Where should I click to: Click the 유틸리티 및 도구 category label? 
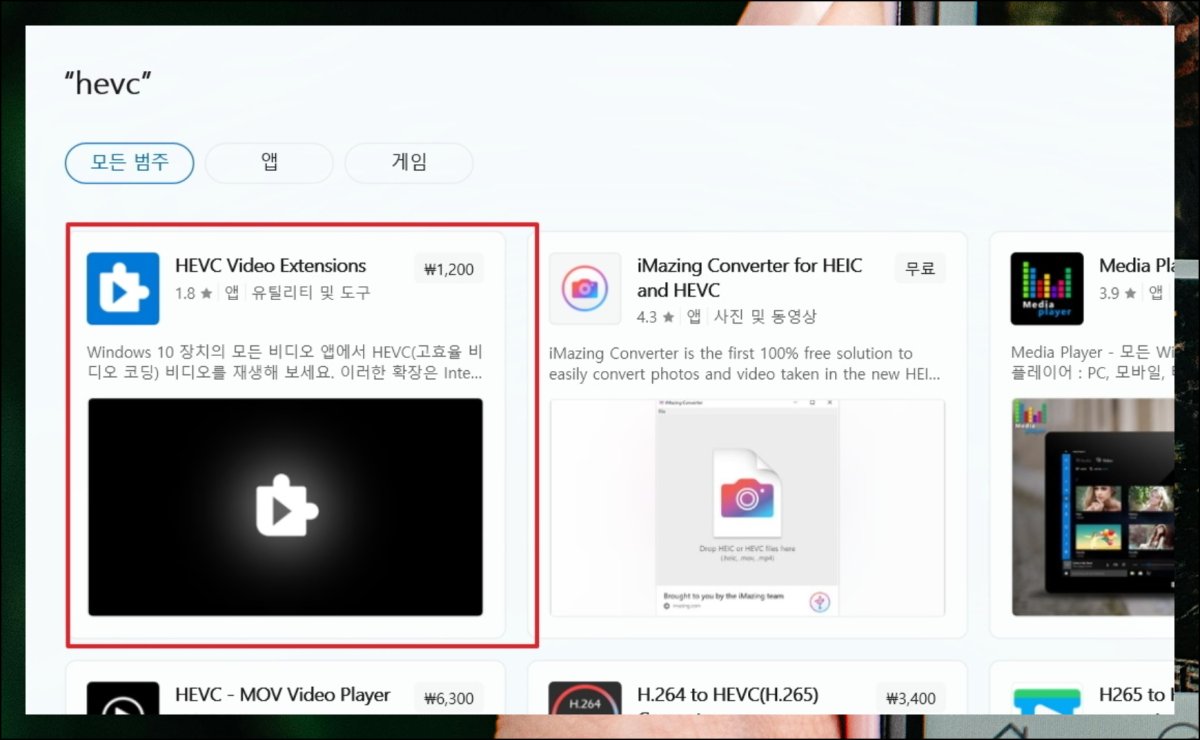(311, 293)
